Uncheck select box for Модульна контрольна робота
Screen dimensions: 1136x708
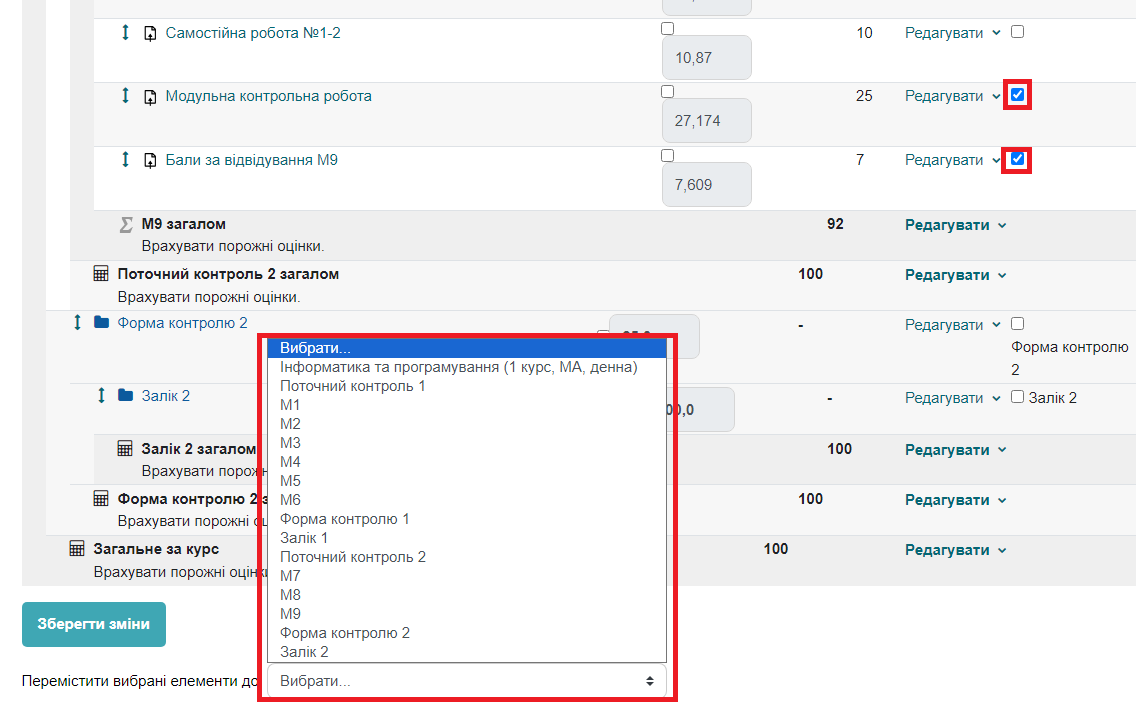point(1018,95)
